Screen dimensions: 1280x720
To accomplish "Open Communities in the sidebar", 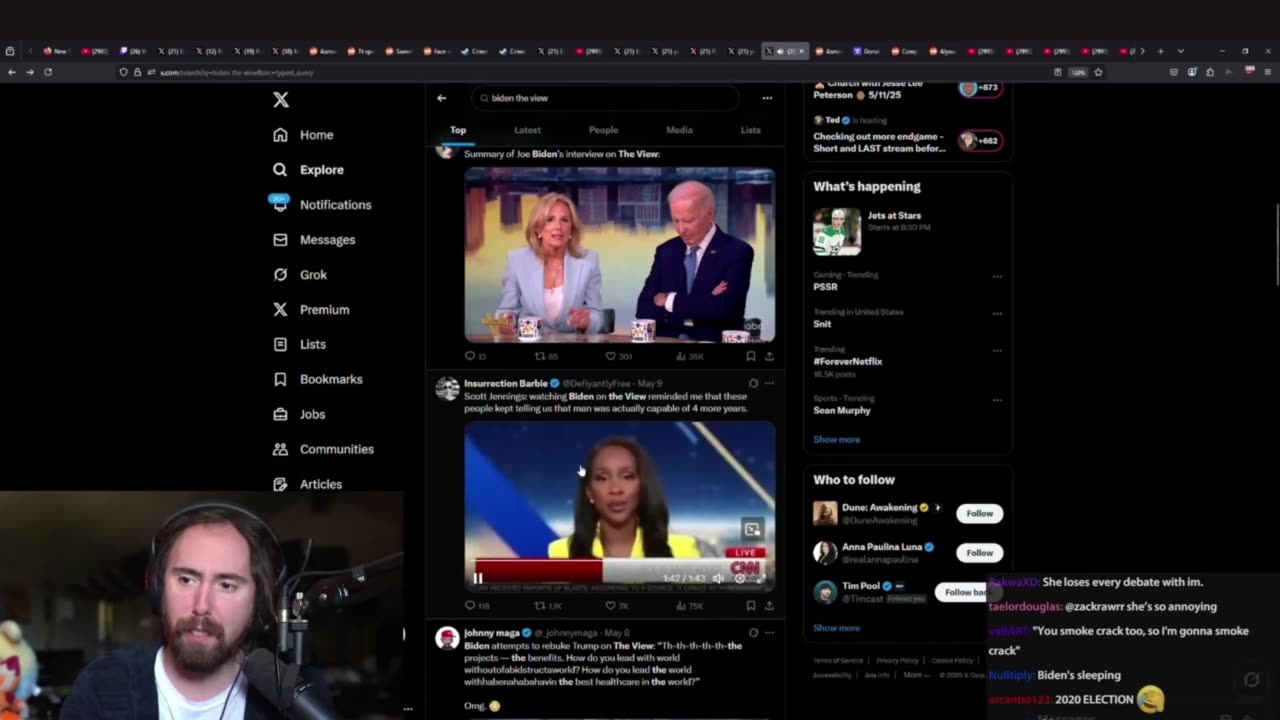I will (x=323, y=449).
